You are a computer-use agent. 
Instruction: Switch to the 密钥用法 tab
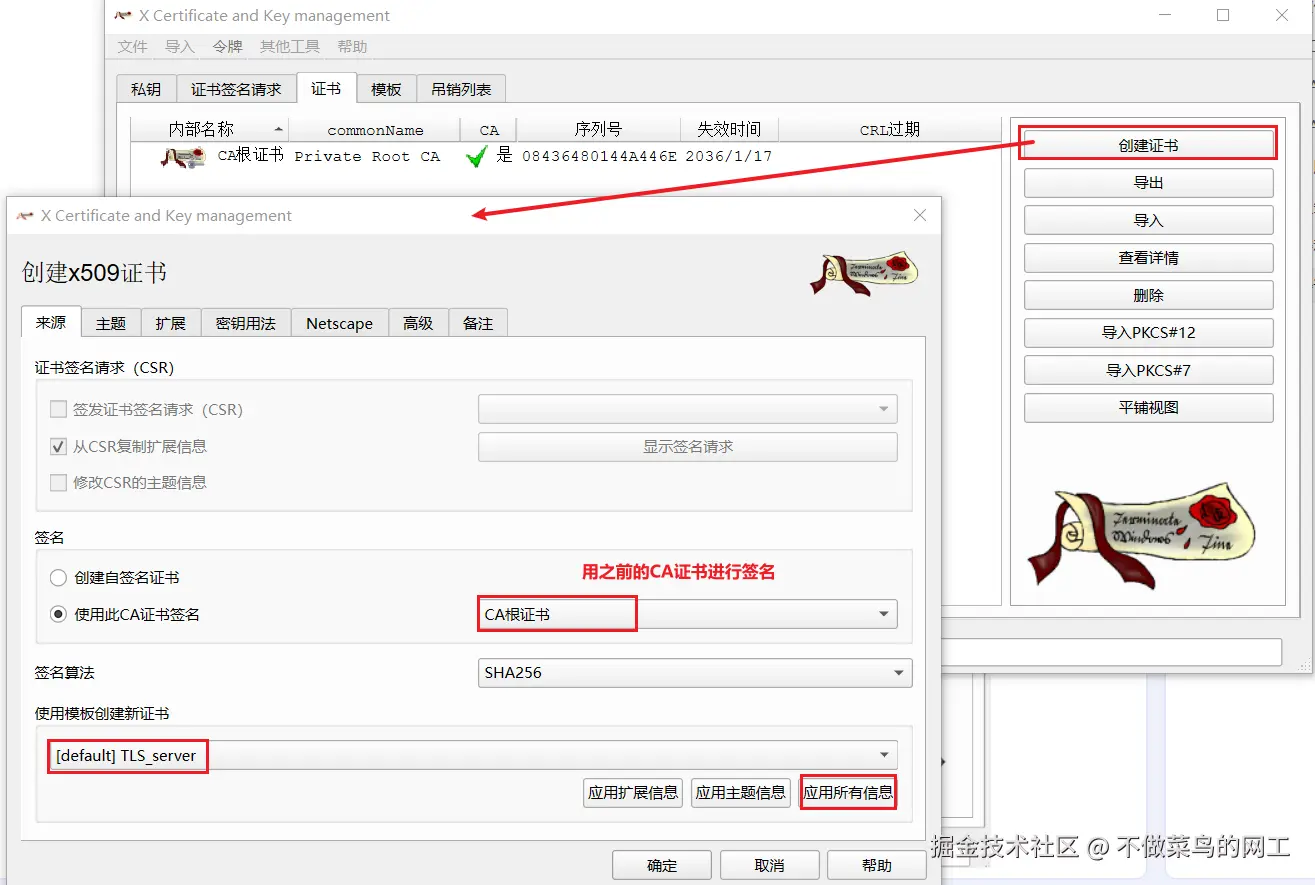point(245,322)
